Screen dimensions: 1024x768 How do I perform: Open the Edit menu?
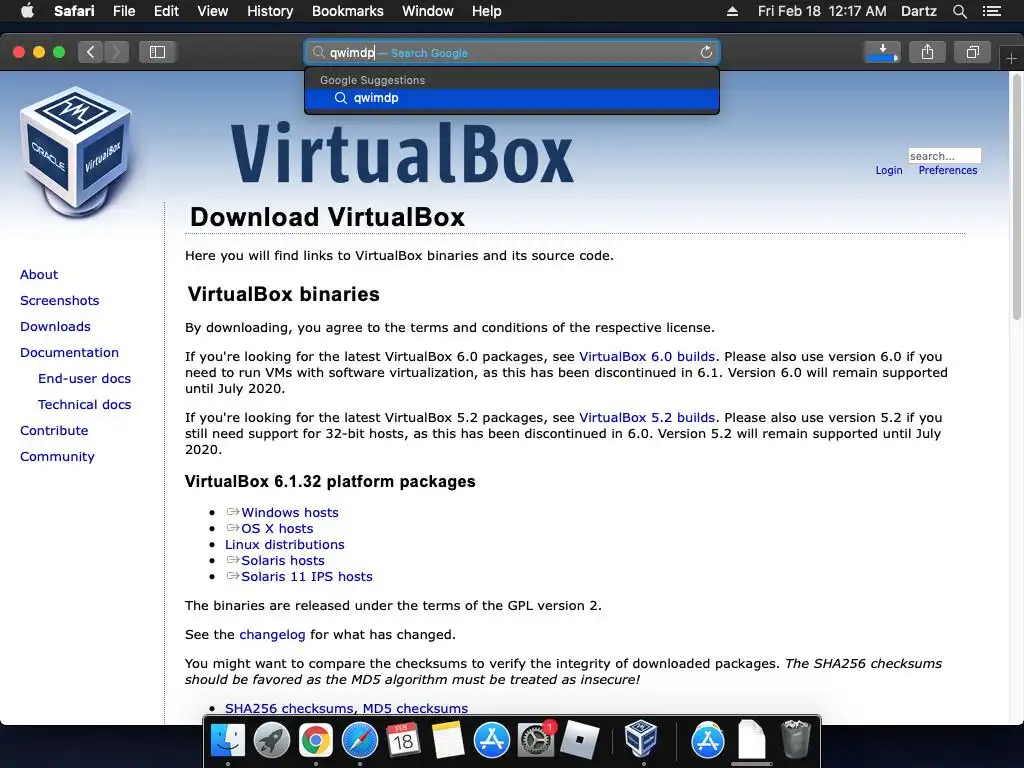coord(166,11)
